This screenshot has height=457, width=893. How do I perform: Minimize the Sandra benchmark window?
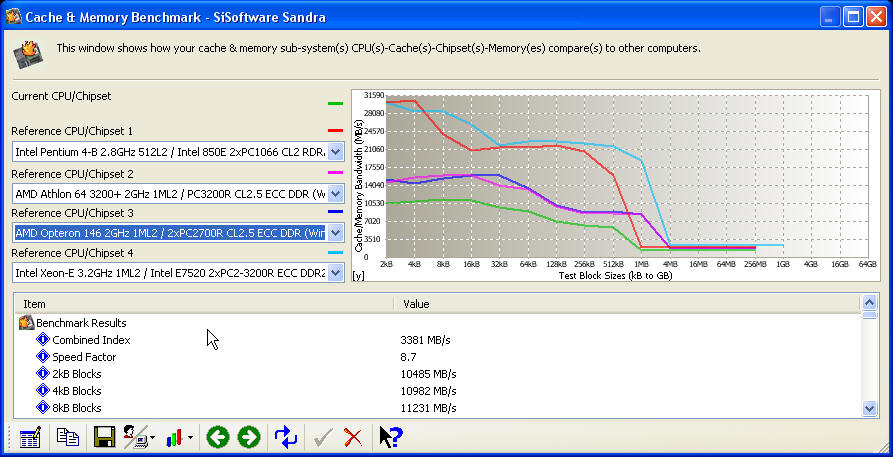[x=829, y=17]
